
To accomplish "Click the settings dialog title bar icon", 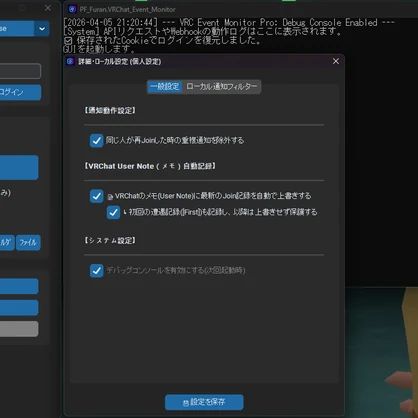I will coord(70,61).
